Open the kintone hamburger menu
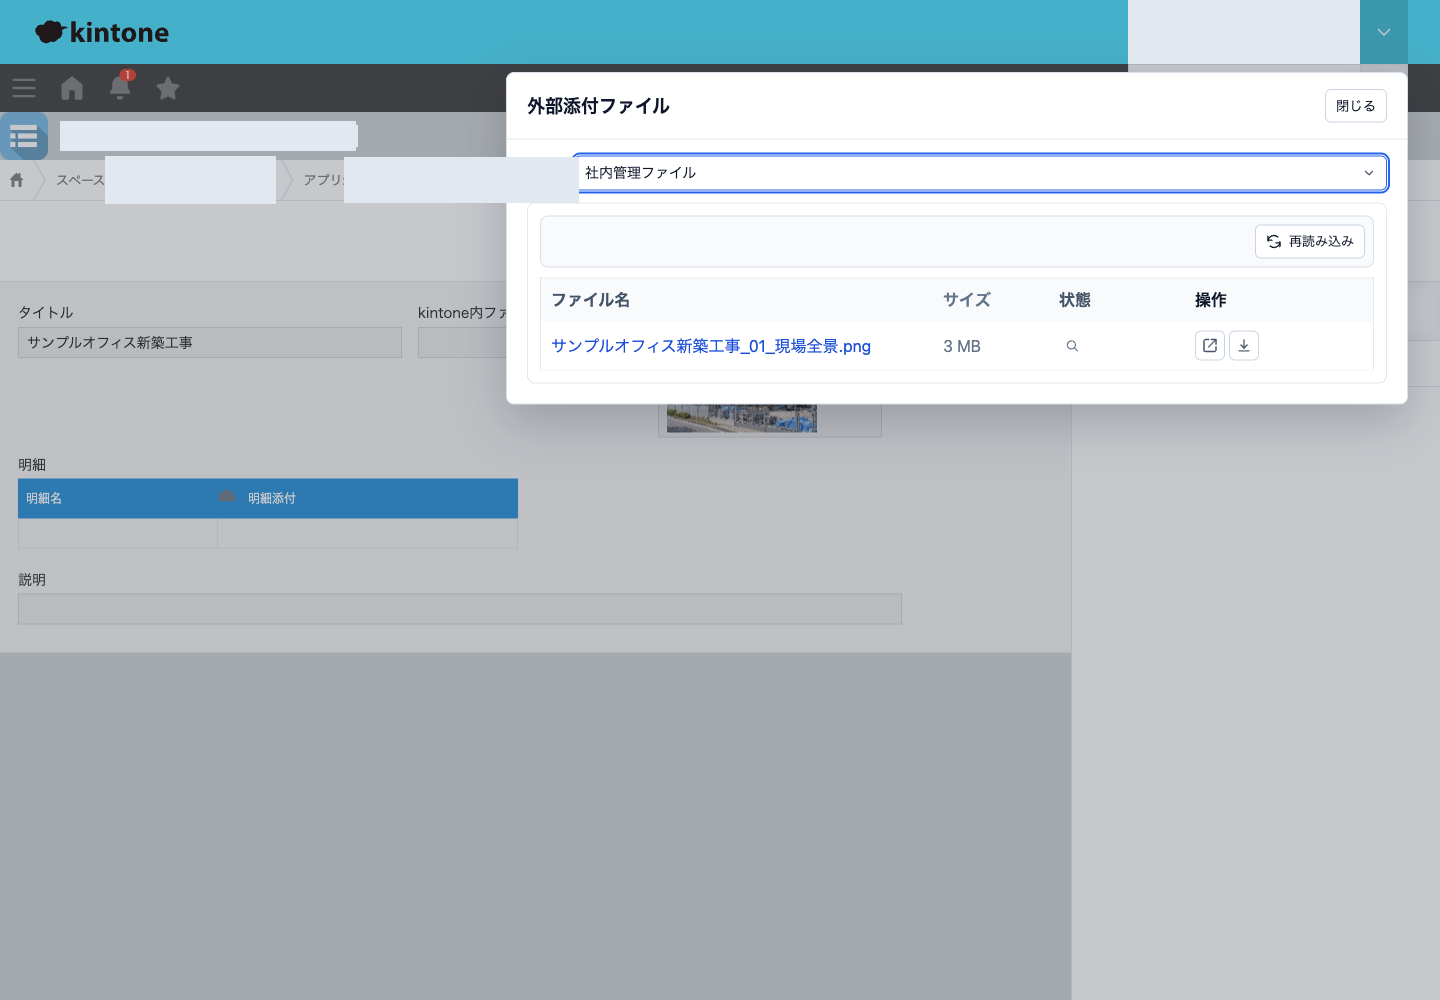 coord(24,88)
